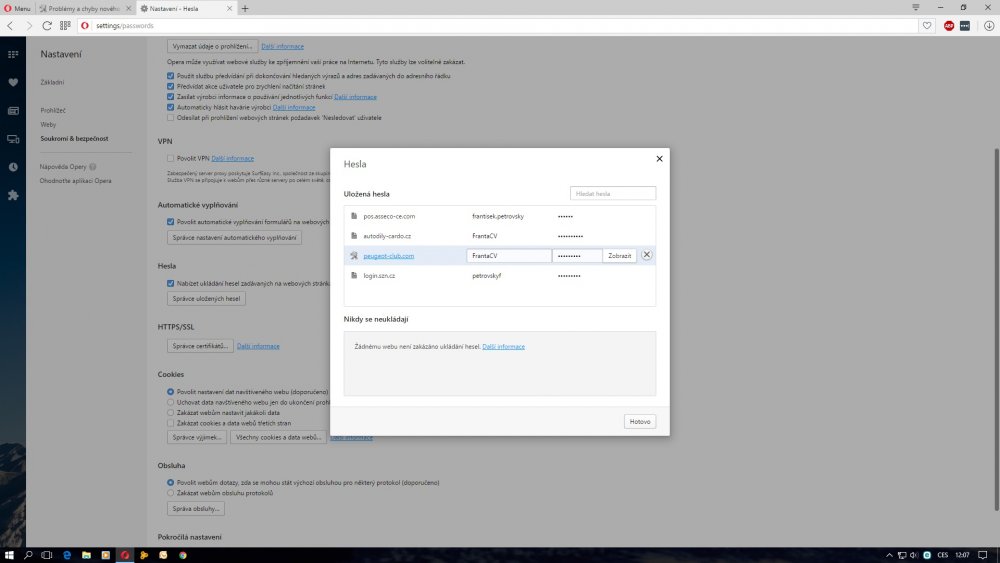Select Prohlížeč settings section
1000x563 pixels.
point(53,110)
